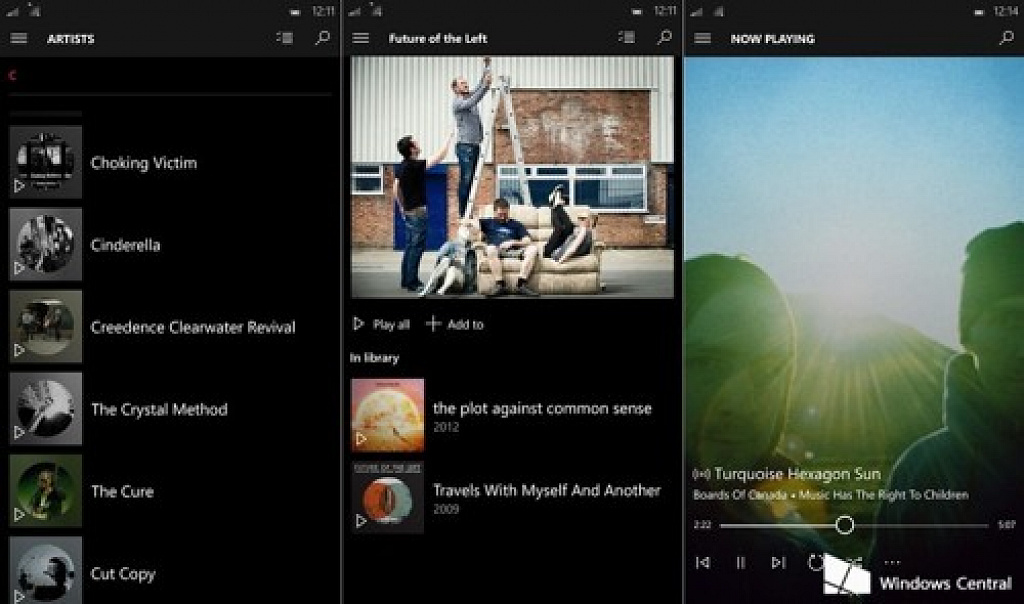Pause the current song

click(741, 562)
